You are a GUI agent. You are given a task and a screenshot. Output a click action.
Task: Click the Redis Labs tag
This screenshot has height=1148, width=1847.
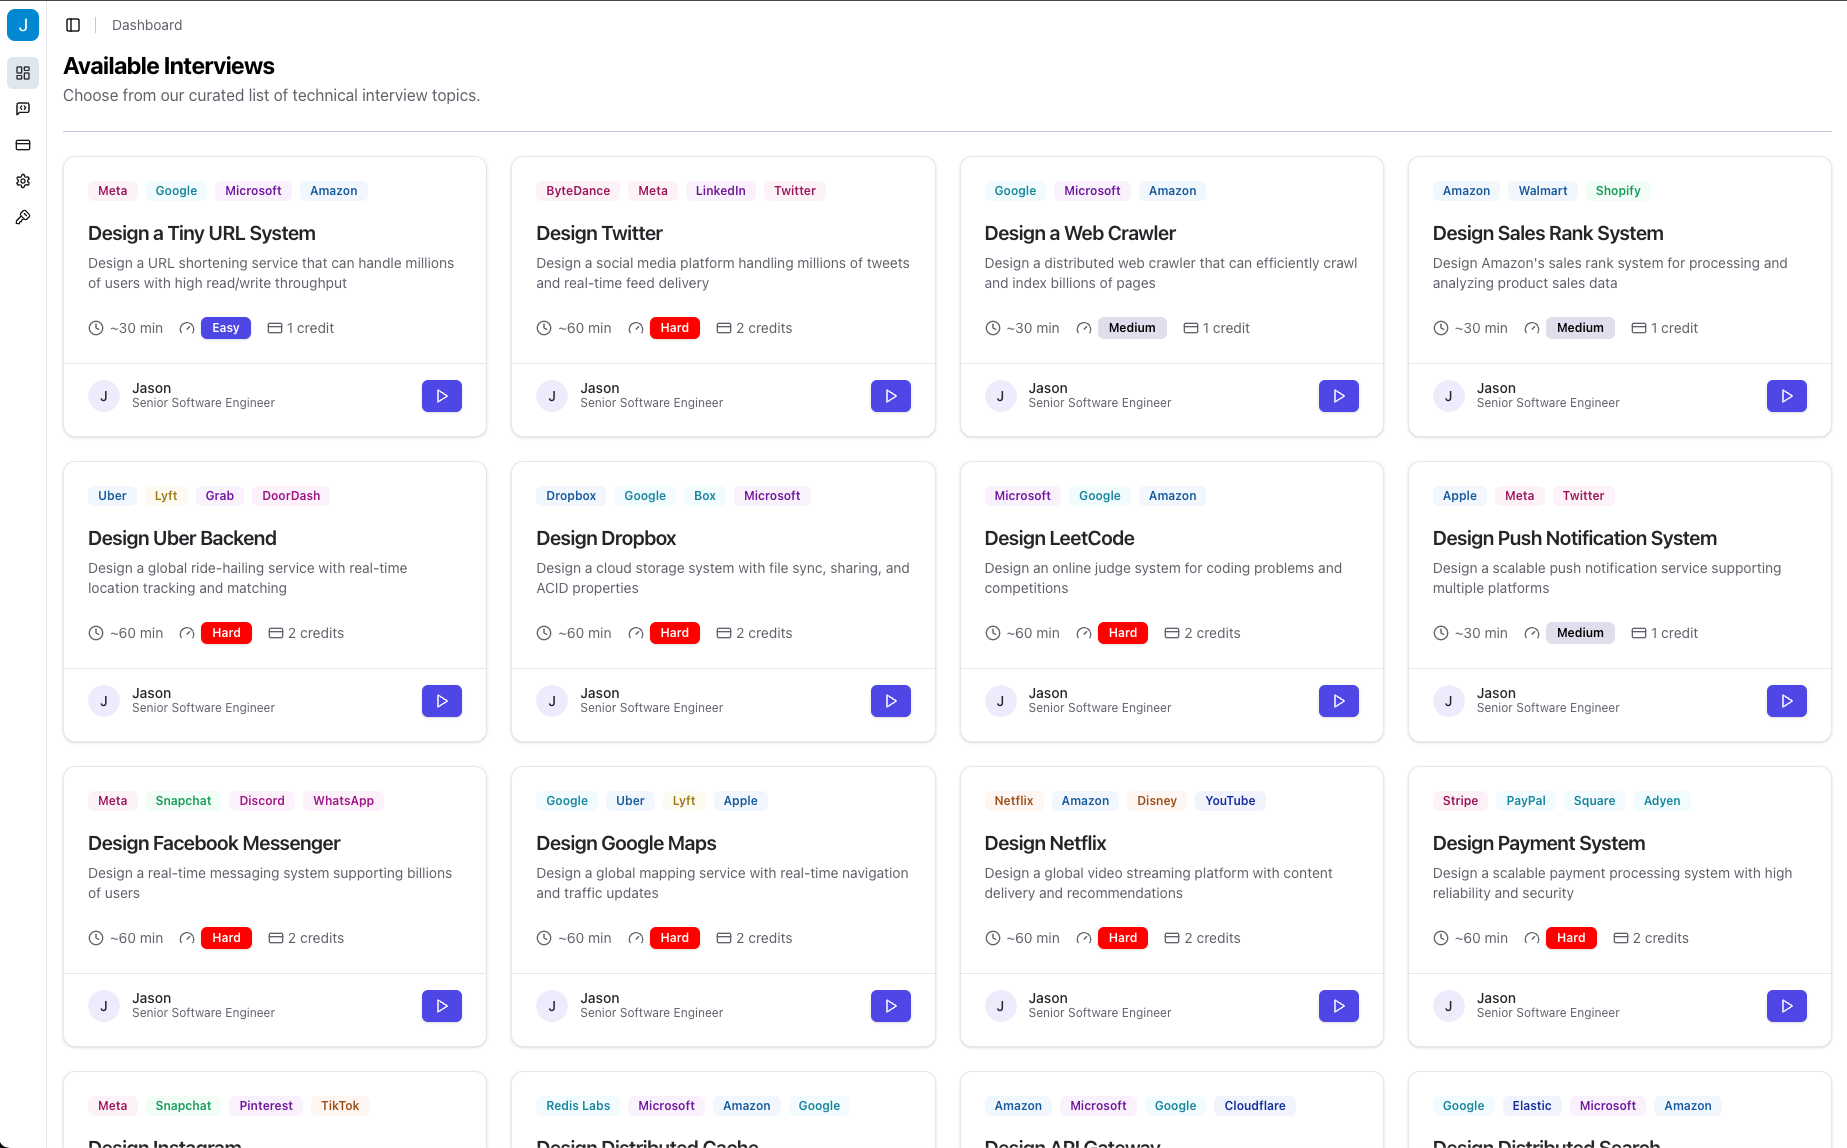click(x=578, y=1106)
